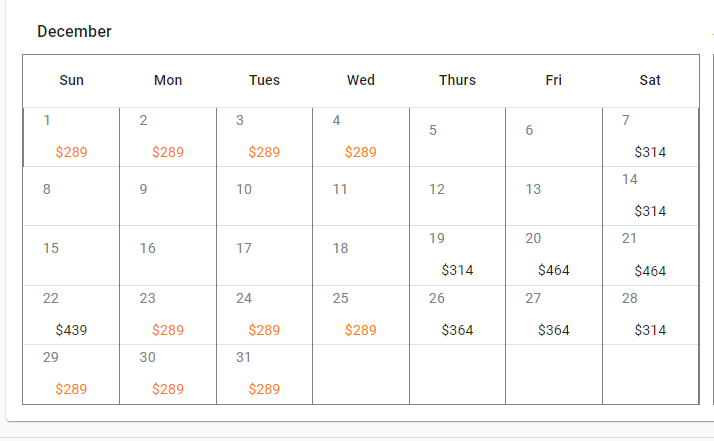Viewport: 714px width, 441px height.
Task: Choose December 30 priced at $289
Action: (x=168, y=374)
